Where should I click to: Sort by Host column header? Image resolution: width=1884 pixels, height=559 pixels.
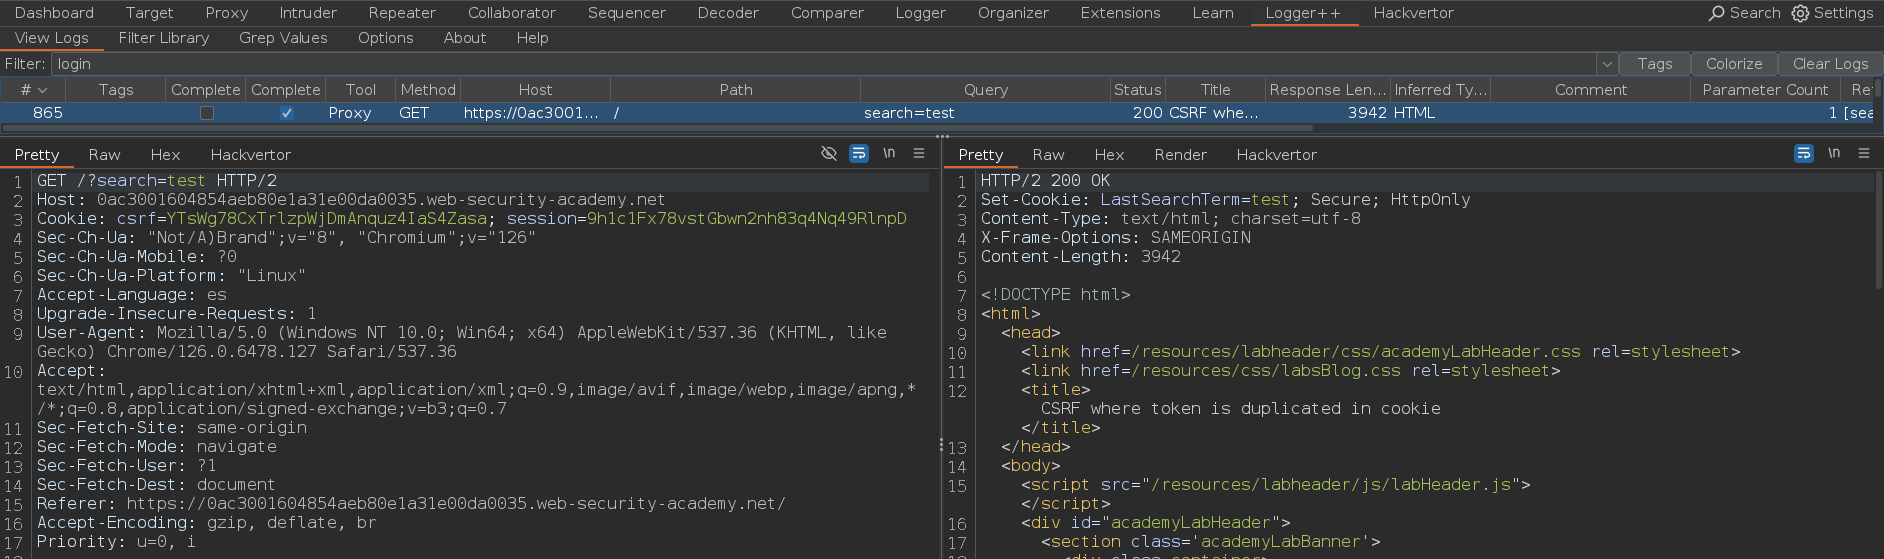535,90
